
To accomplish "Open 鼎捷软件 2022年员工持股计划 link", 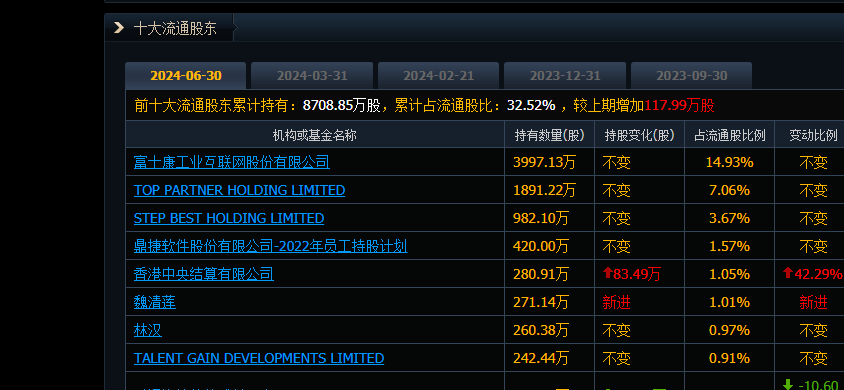I will 270,246.
